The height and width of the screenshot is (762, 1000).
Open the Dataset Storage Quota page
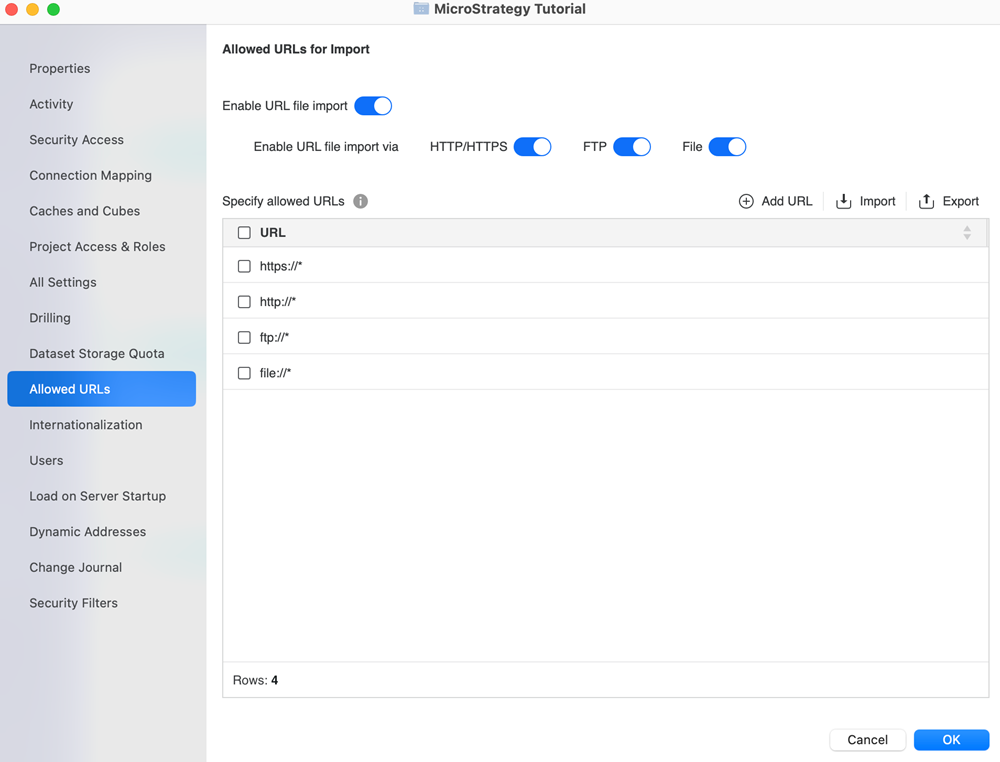96,354
